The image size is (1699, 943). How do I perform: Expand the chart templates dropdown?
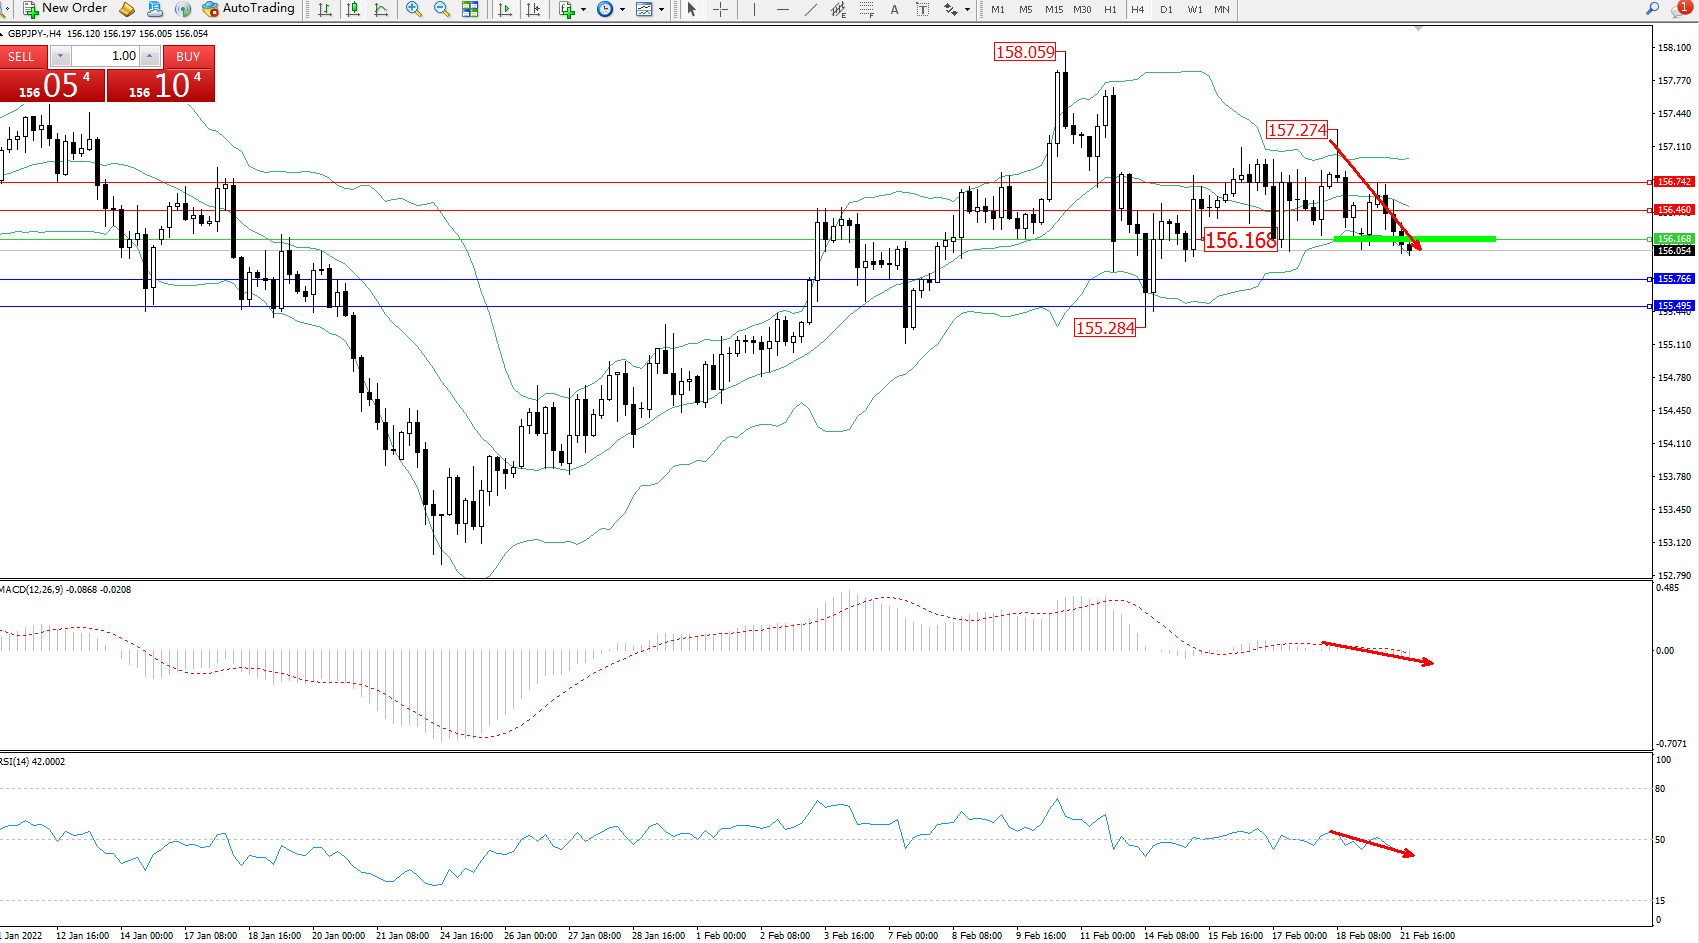click(661, 9)
